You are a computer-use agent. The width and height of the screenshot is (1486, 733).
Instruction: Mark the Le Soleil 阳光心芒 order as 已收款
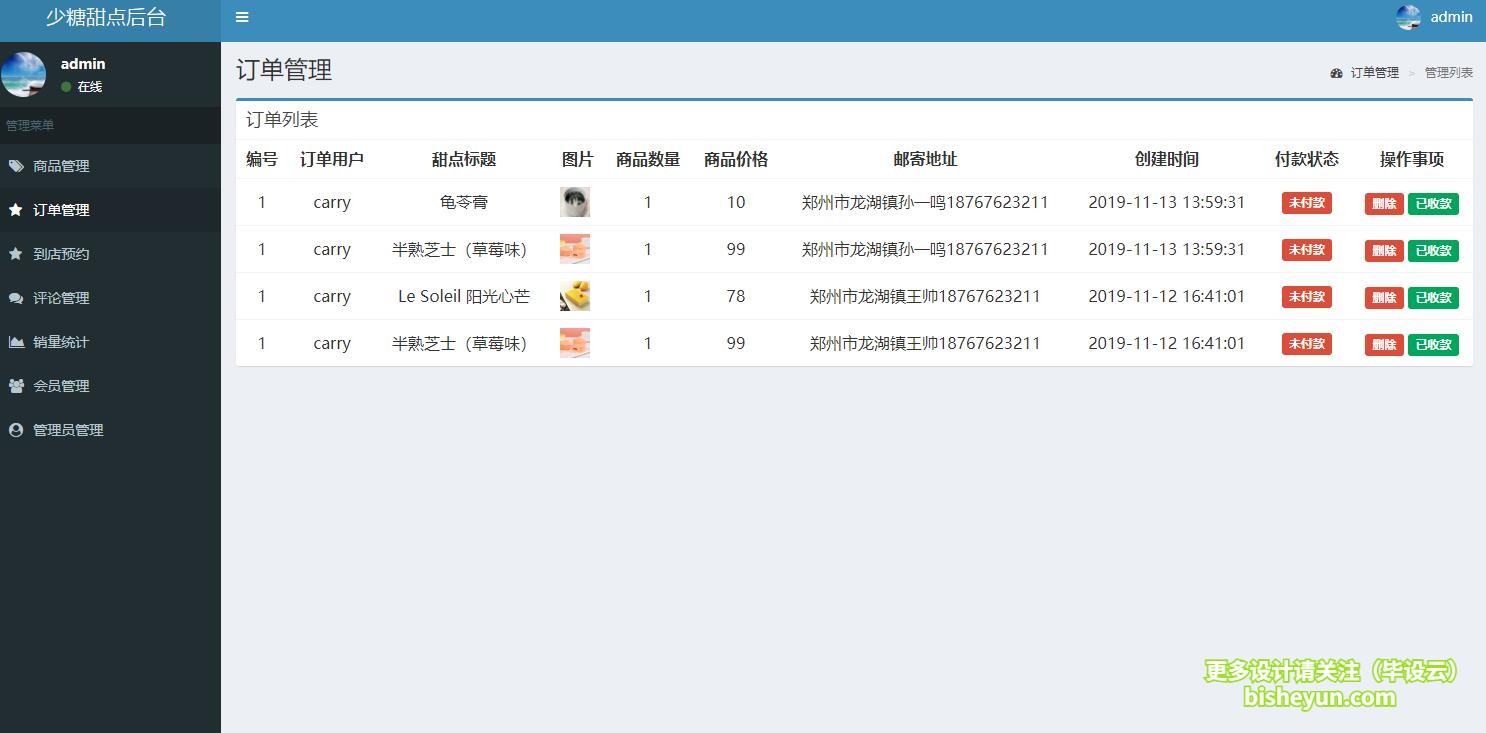pos(1433,298)
